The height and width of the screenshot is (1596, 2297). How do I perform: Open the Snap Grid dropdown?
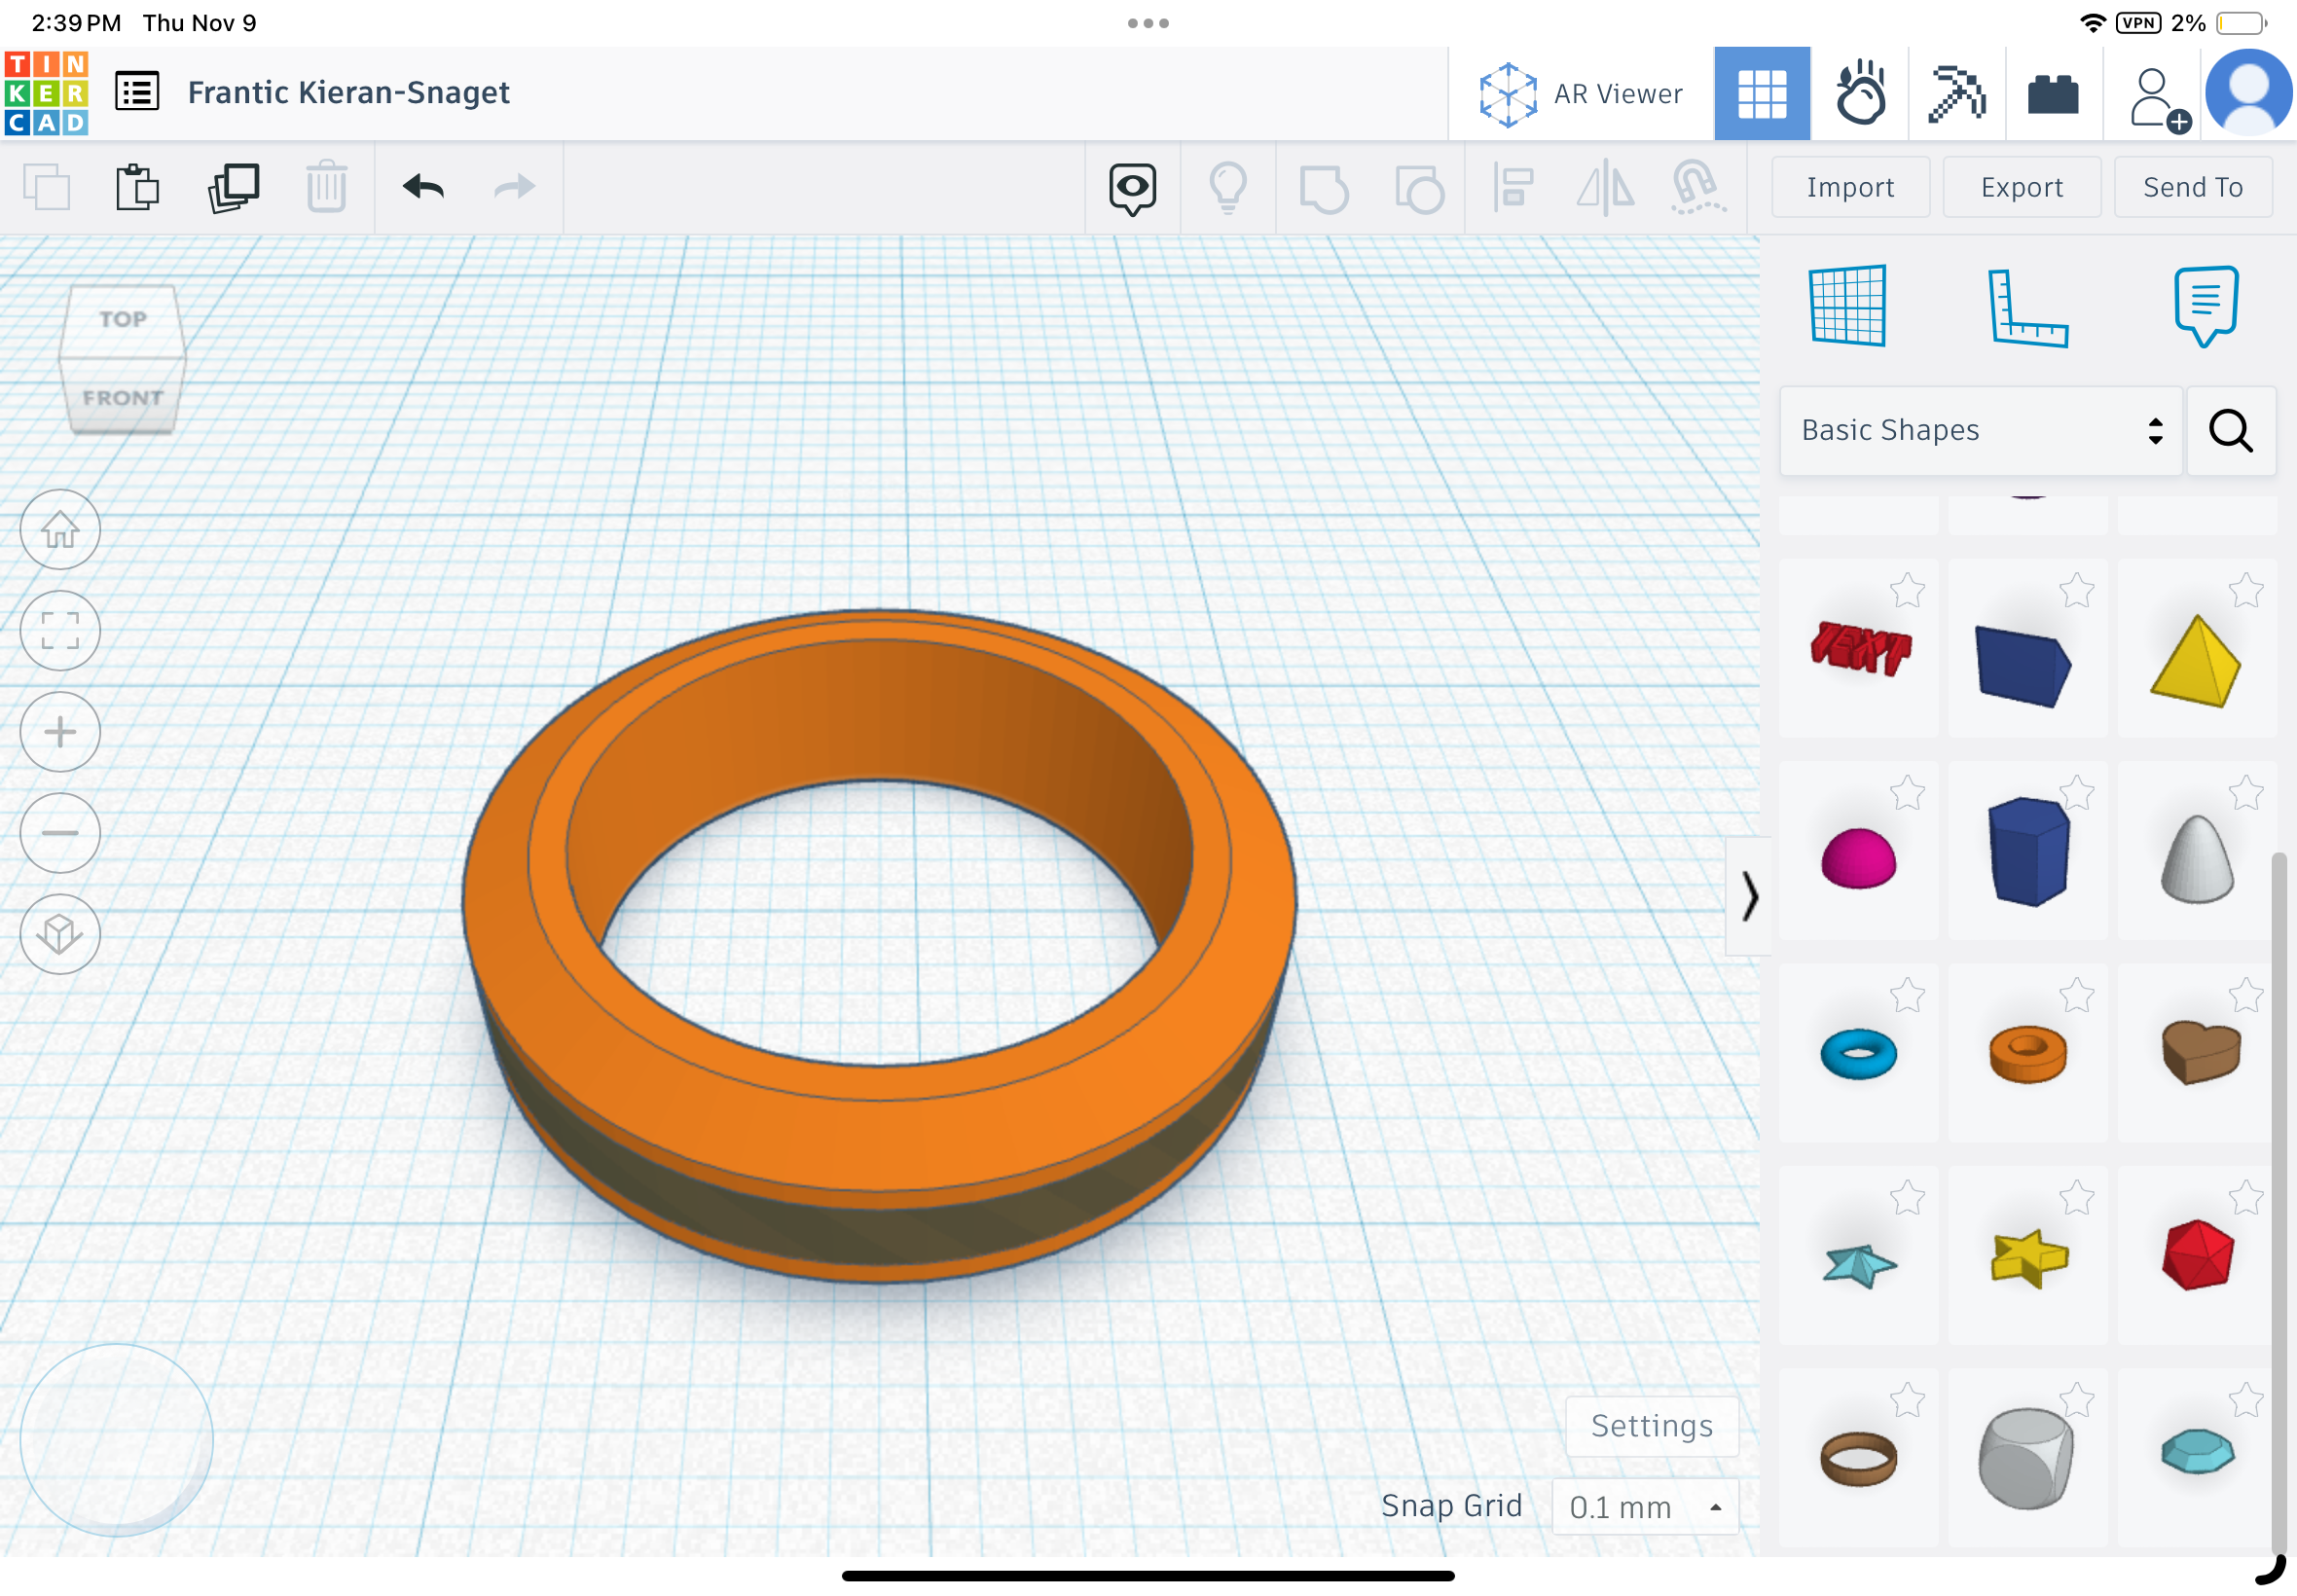coord(1645,1507)
